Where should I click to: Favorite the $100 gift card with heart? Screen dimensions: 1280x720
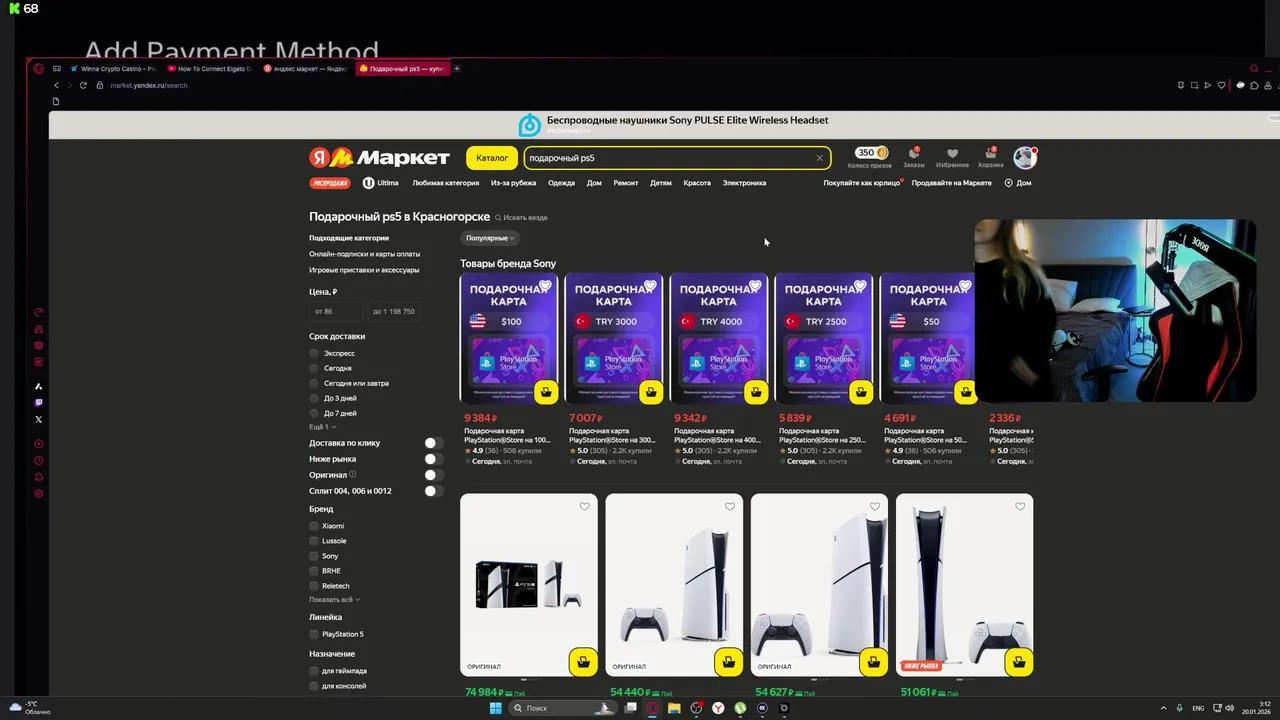point(545,286)
